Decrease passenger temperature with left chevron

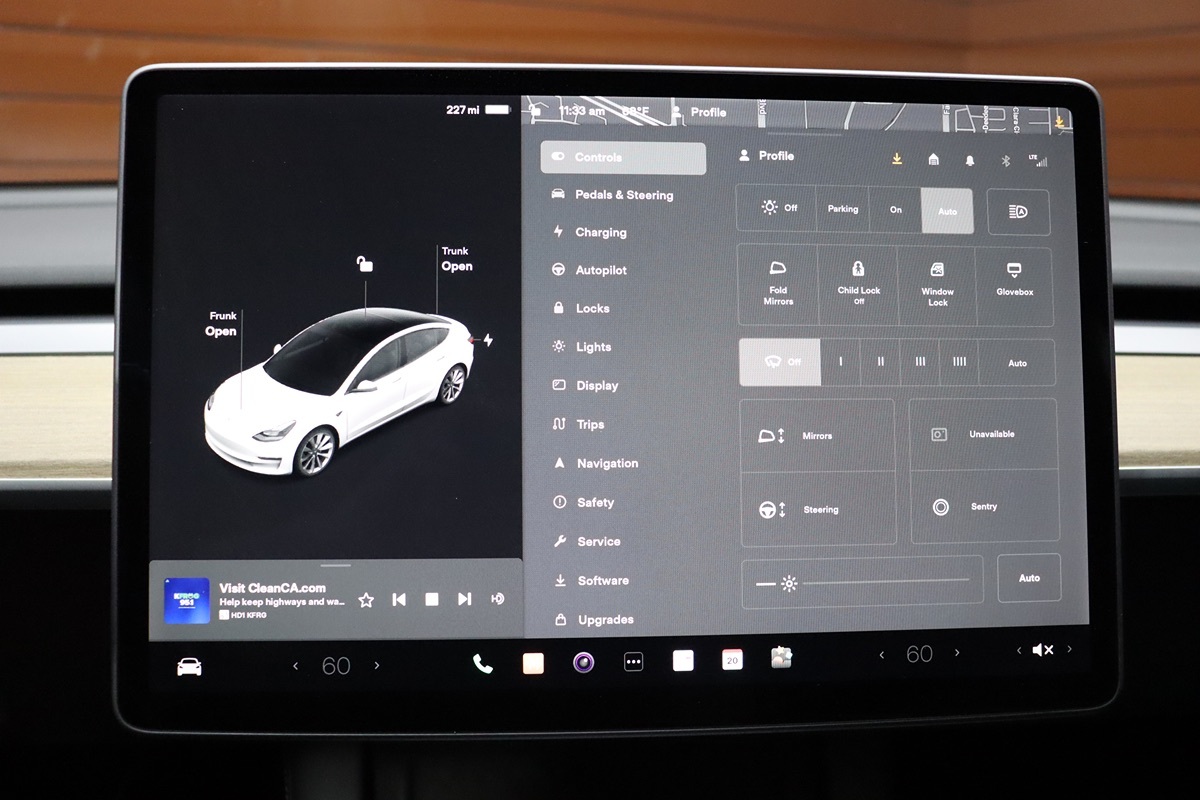[881, 654]
